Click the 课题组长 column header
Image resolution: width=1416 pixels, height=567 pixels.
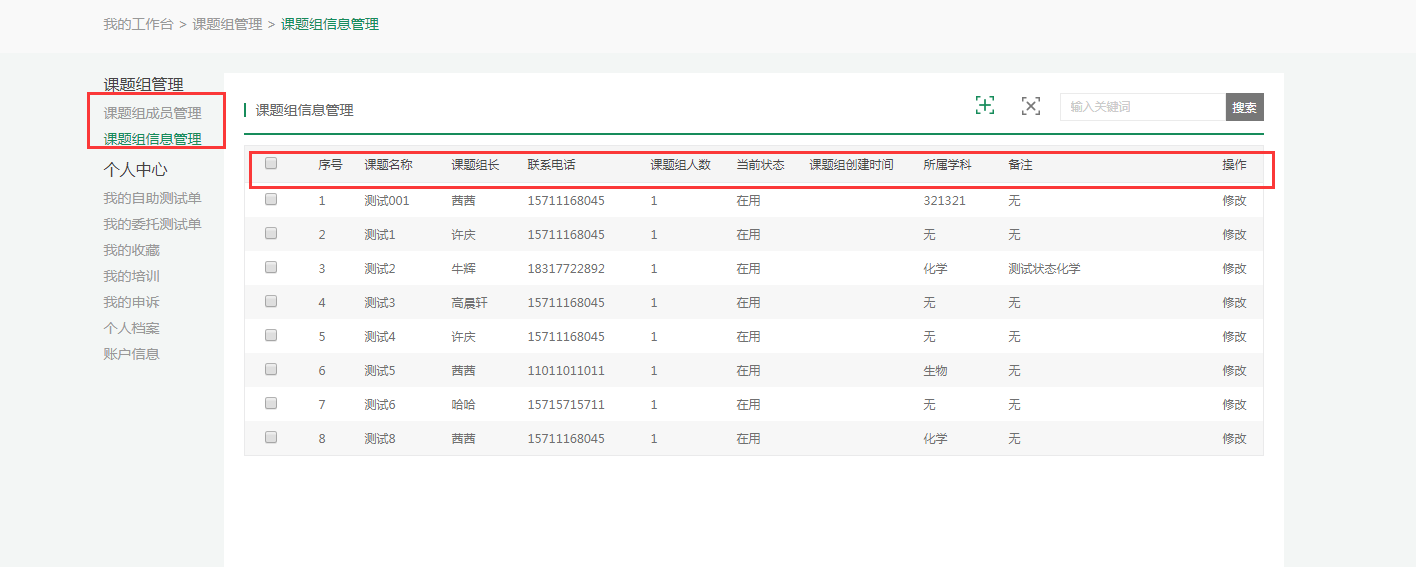click(475, 165)
